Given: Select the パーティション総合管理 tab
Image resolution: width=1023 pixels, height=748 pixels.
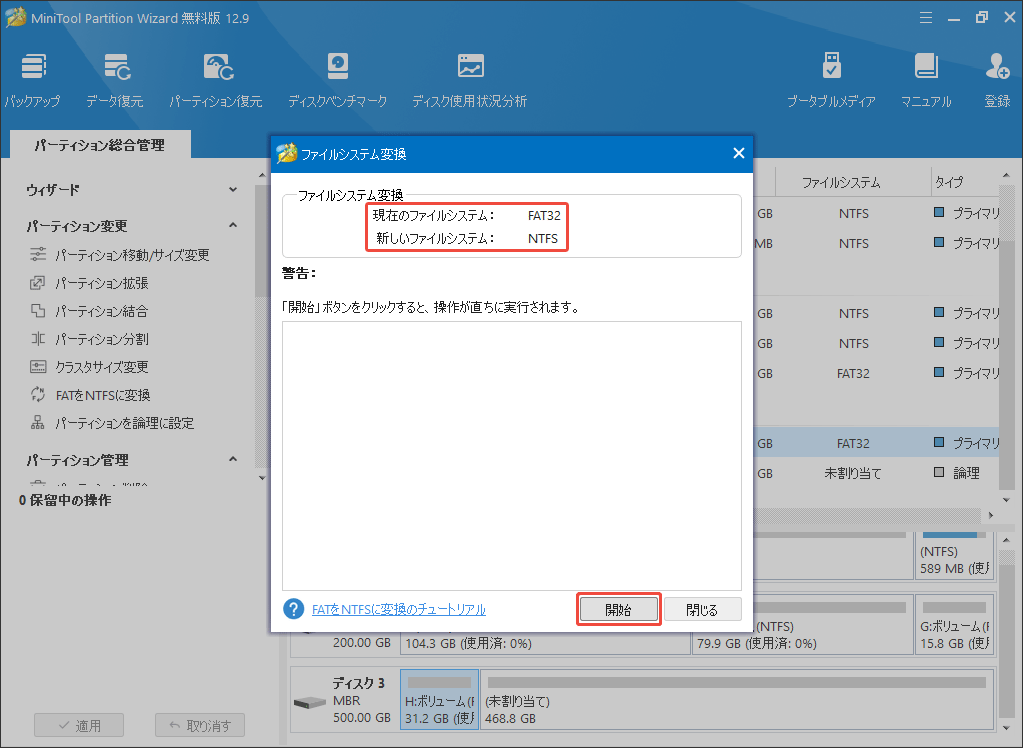Looking at the screenshot, I should point(100,145).
